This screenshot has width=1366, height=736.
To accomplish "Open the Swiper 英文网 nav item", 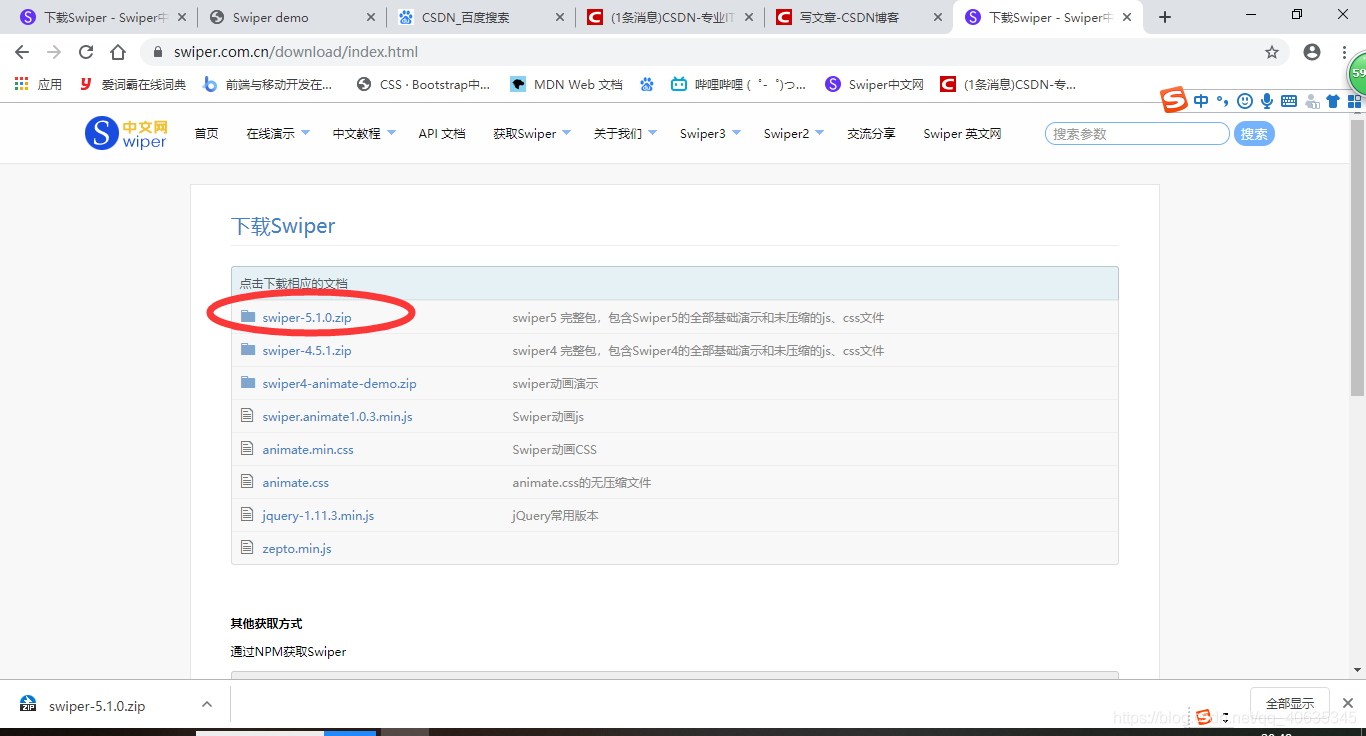I will point(962,133).
